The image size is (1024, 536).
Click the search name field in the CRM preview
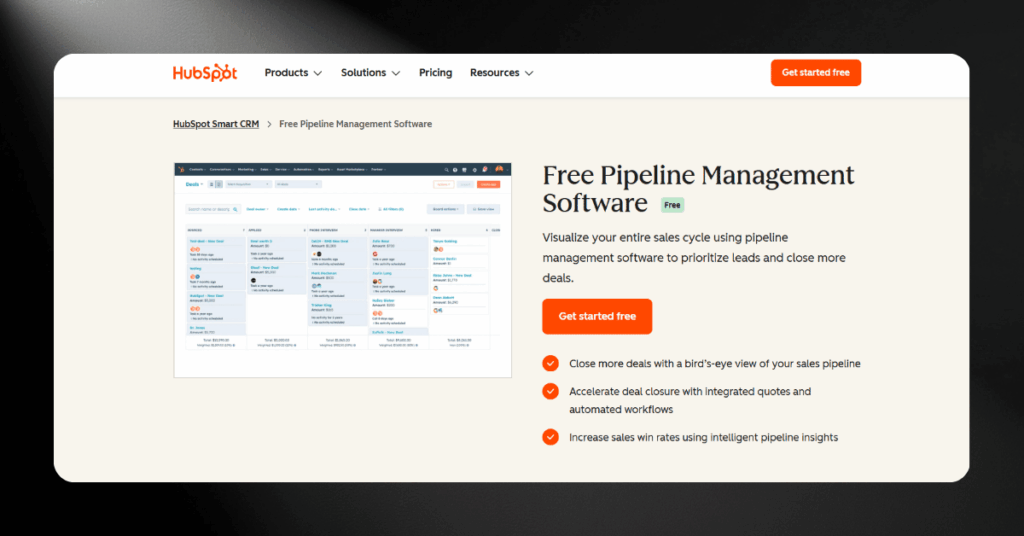(x=213, y=209)
